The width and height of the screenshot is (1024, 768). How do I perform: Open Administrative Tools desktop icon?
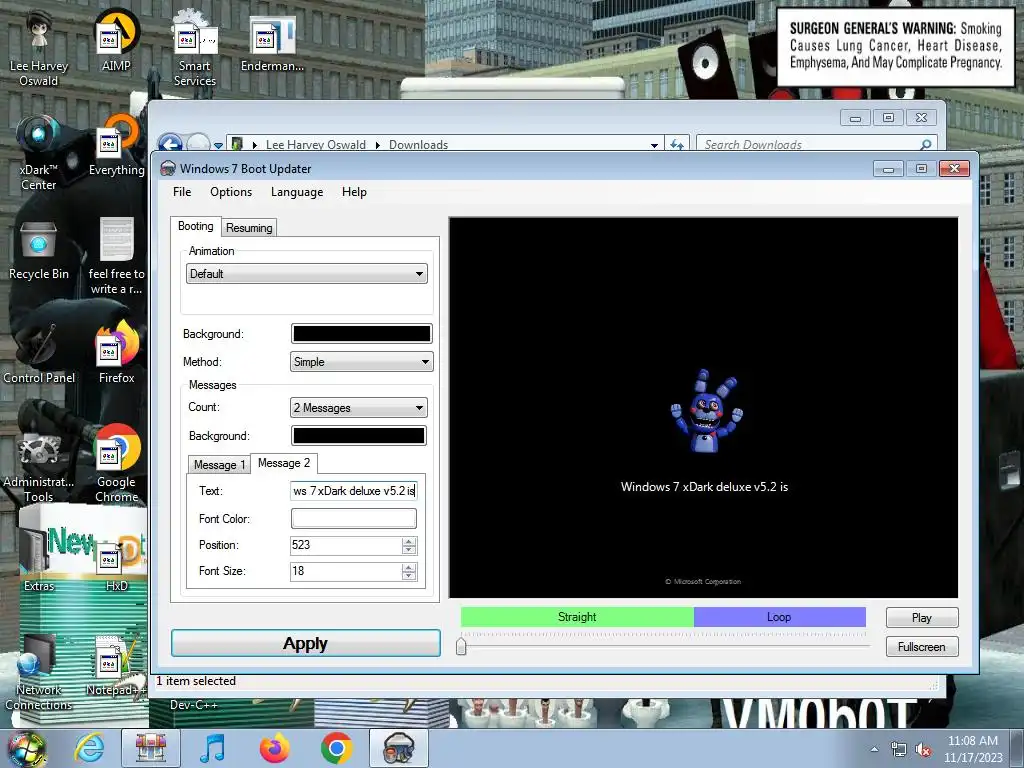(x=39, y=467)
